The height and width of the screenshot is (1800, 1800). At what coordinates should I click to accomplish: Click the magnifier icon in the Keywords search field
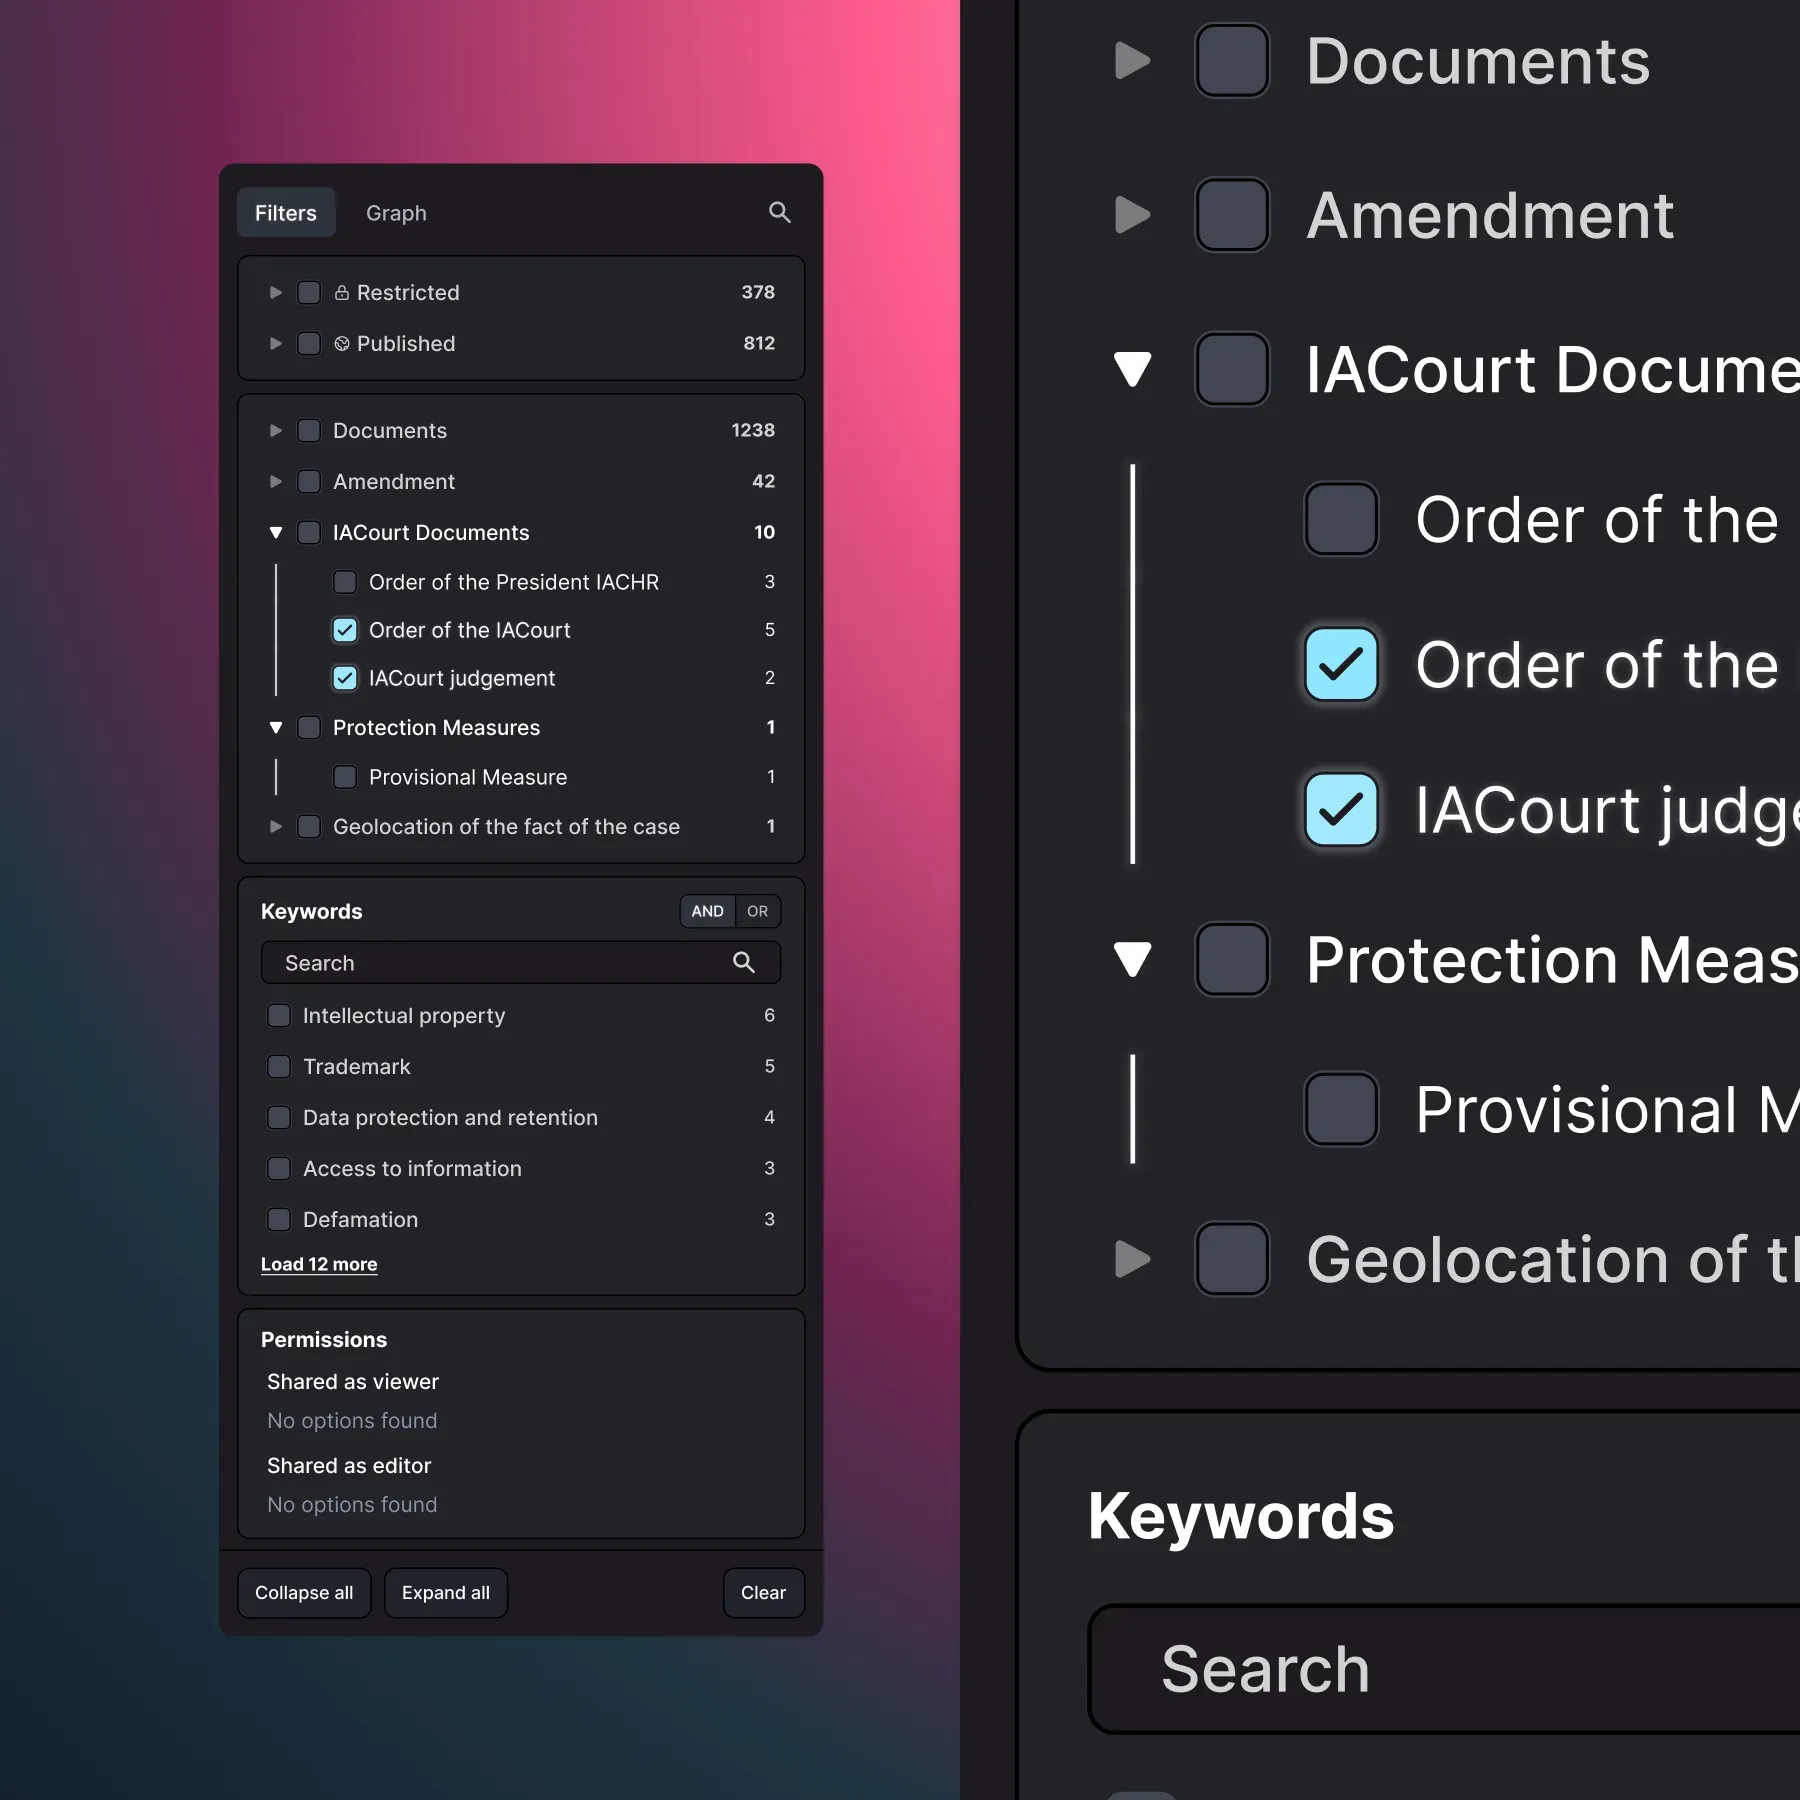point(744,962)
